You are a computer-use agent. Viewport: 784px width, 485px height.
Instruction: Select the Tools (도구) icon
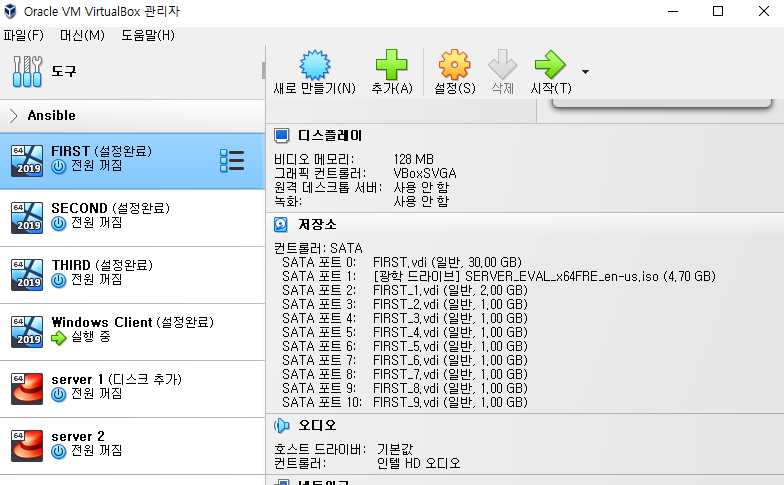28,72
